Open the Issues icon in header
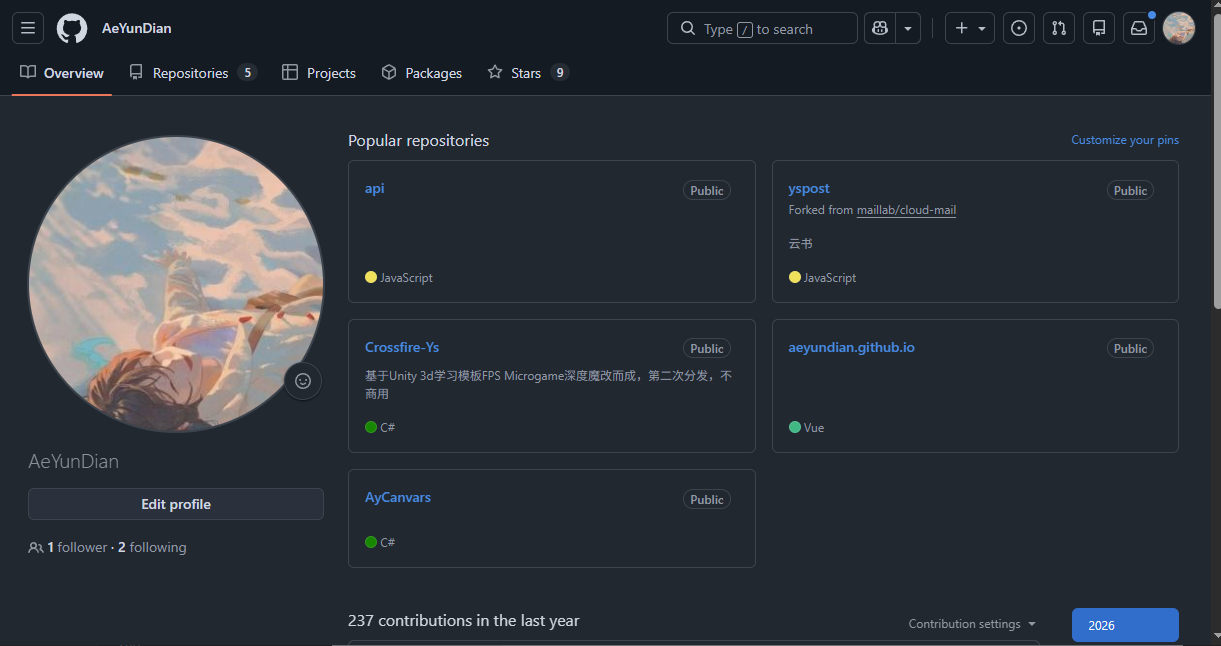 pos(1019,29)
